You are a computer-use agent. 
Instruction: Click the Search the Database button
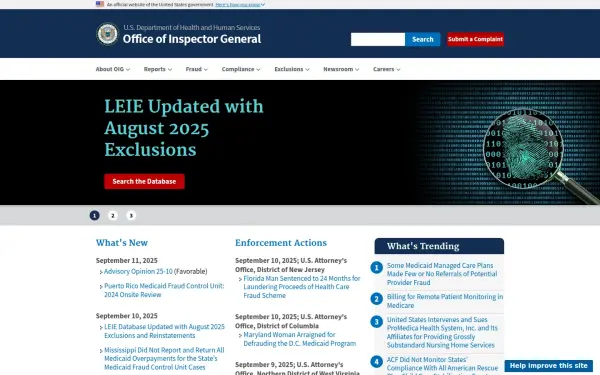(x=144, y=181)
